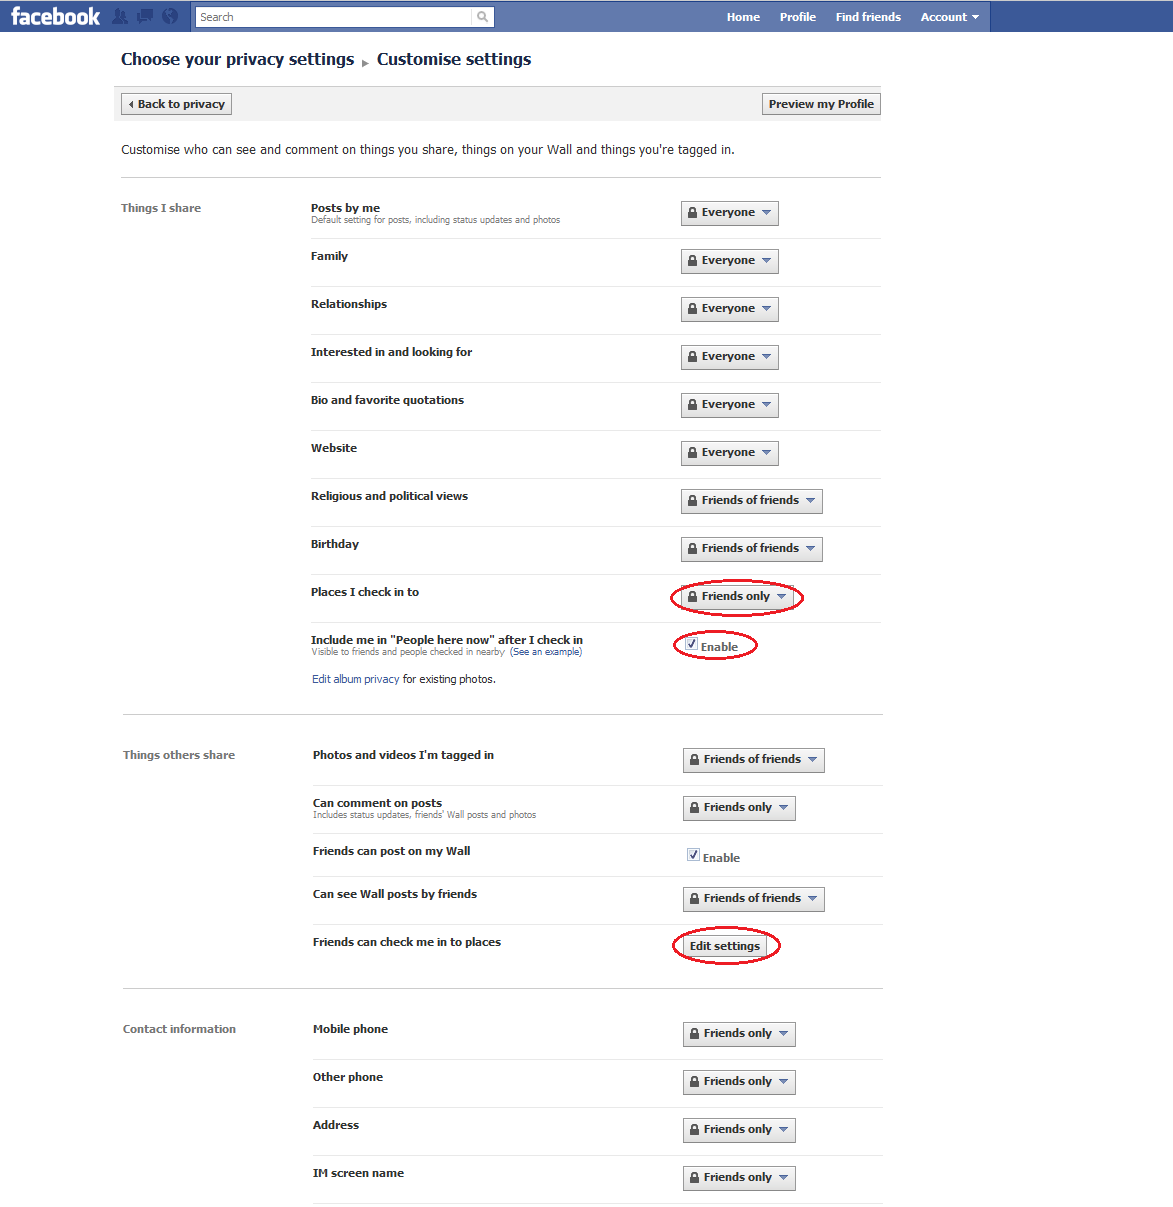The image size is (1173, 1207).
Task: Open the Bio and favorite quotations dropdown
Action: pos(730,405)
